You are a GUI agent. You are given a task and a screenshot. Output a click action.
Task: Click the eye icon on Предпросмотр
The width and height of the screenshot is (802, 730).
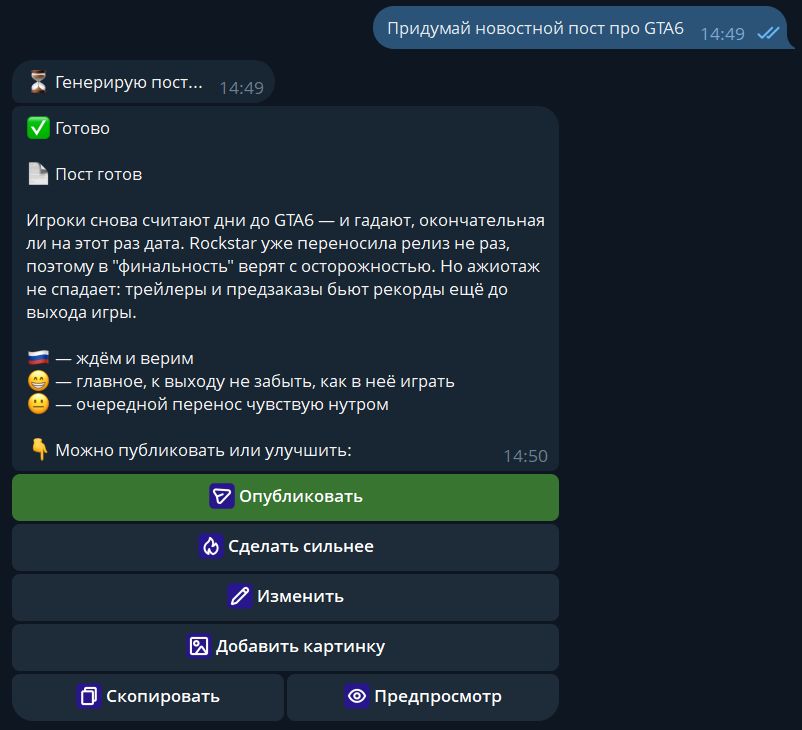(357, 696)
